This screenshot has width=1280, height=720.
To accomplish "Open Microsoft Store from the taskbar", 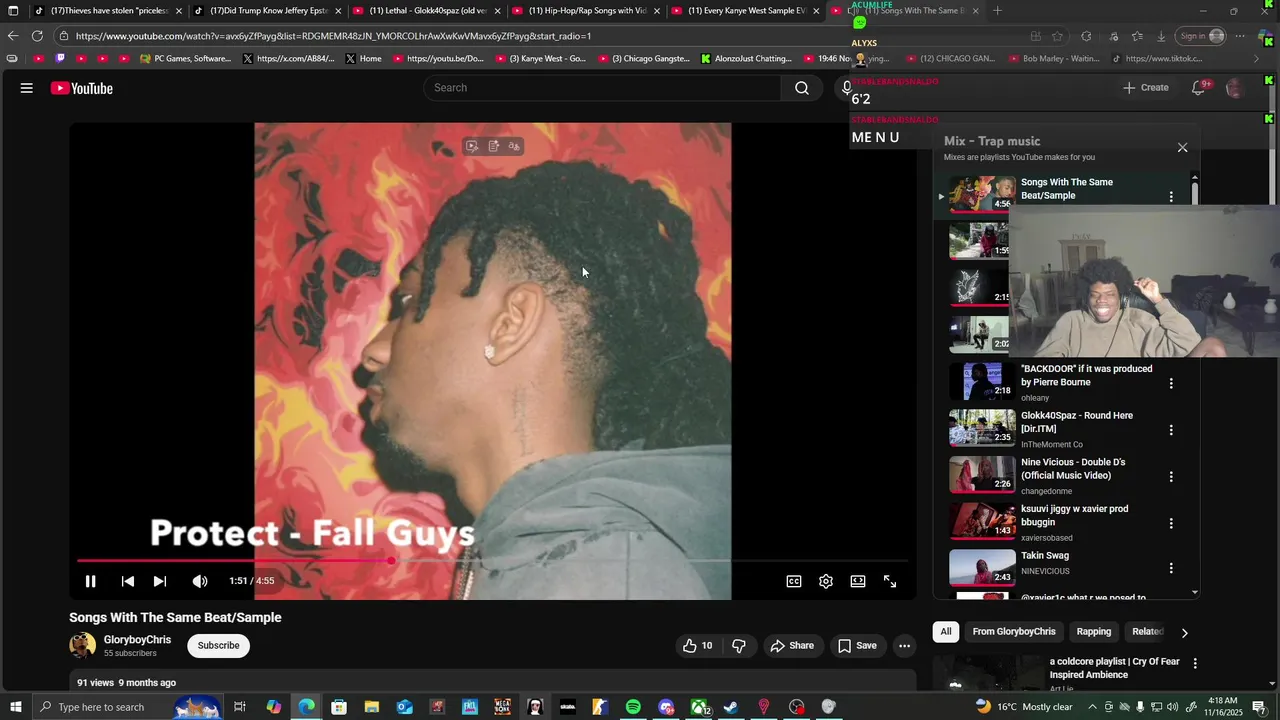I will [339, 707].
